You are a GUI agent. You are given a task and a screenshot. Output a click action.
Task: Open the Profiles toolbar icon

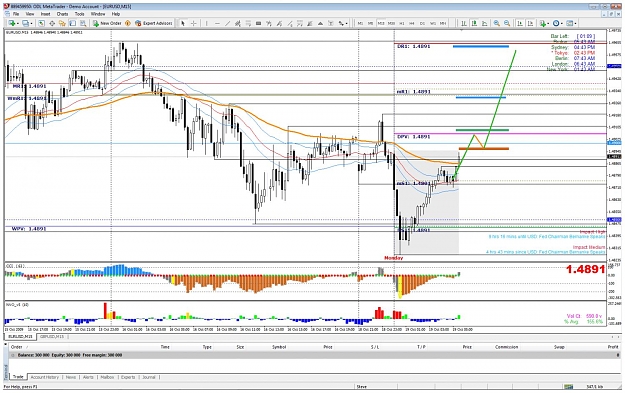click(25, 24)
